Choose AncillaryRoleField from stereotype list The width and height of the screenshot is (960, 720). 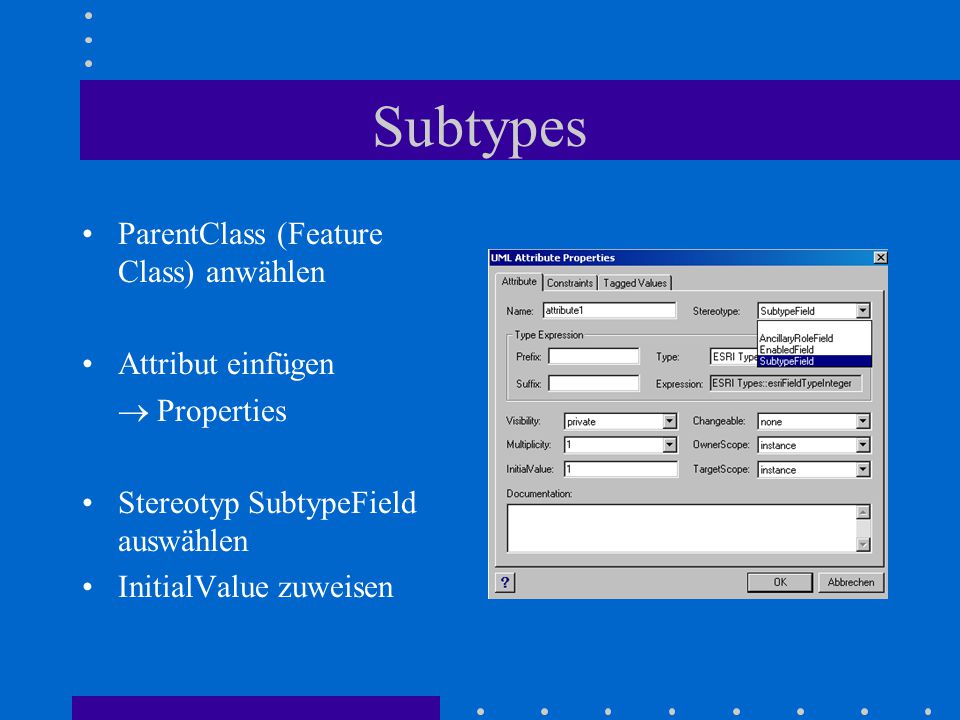(814, 338)
